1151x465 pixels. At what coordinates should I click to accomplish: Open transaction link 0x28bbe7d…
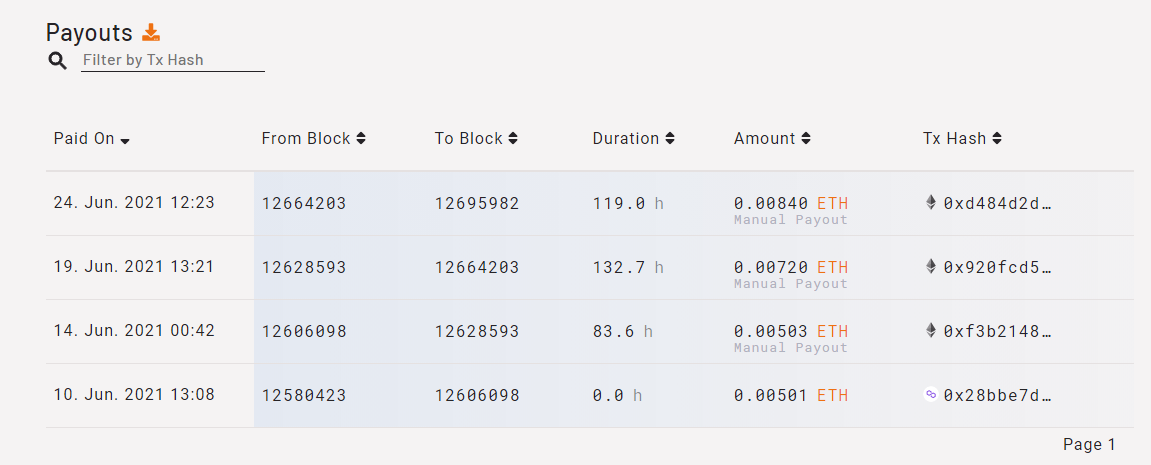pyautogui.click(x=998, y=396)
